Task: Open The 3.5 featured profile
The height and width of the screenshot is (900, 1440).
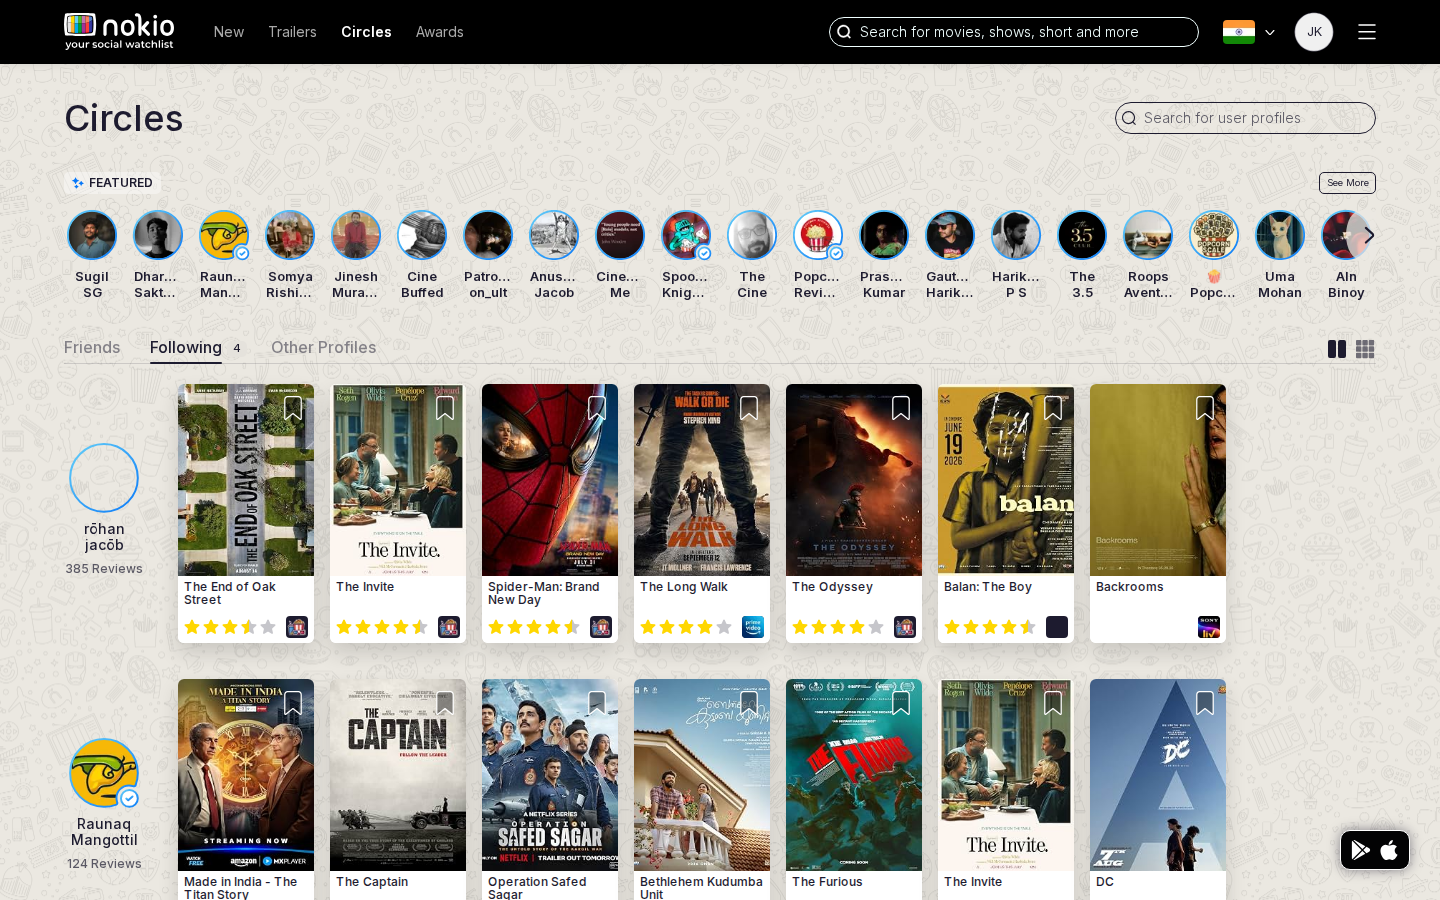Action: 1082,235
